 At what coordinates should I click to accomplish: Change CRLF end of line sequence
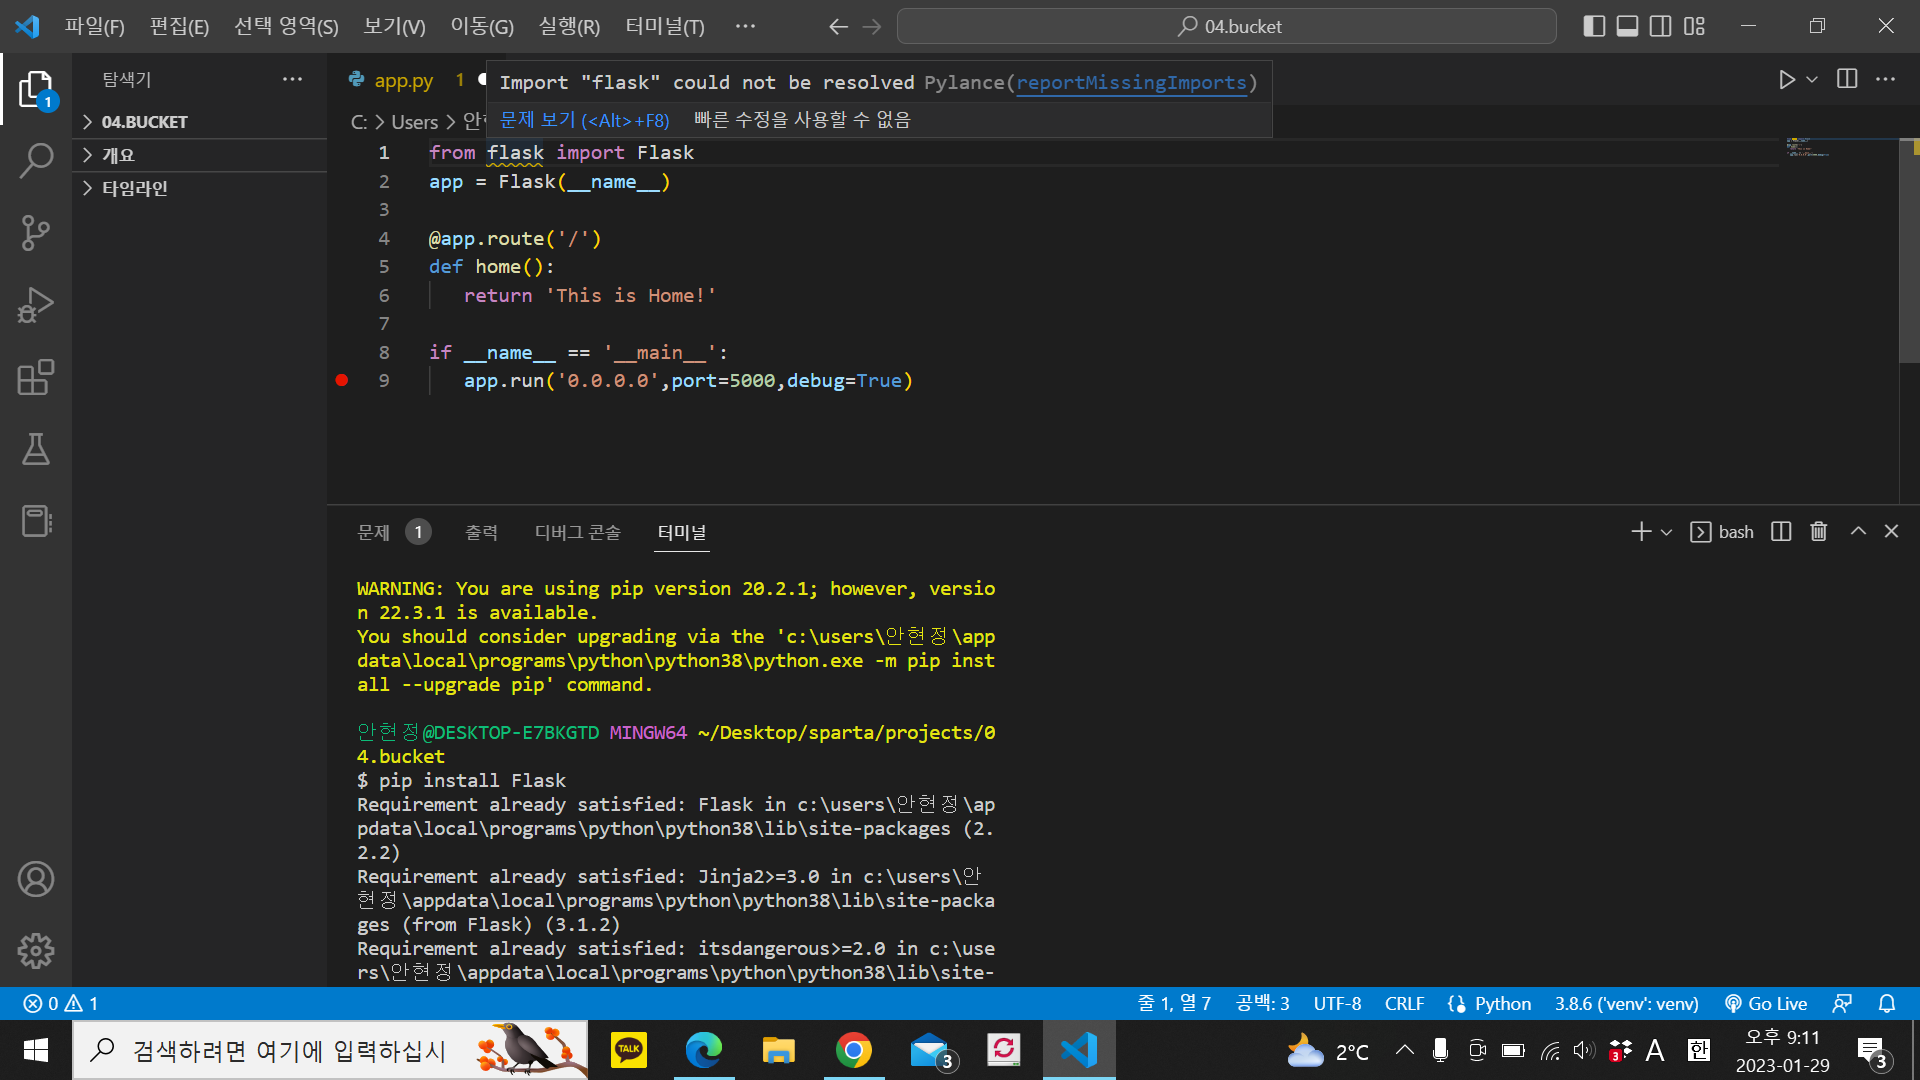[1404, 1003]
